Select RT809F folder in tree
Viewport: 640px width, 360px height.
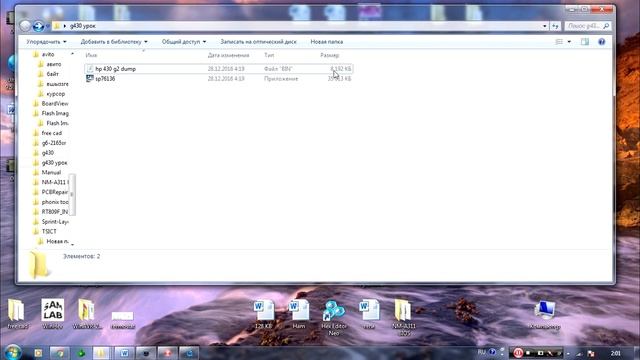55,212
